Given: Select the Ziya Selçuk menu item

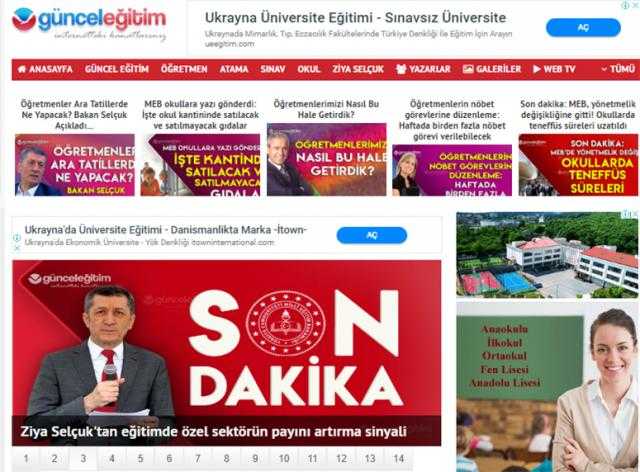Looking at the screenshot, I should (x=358, y=69).
